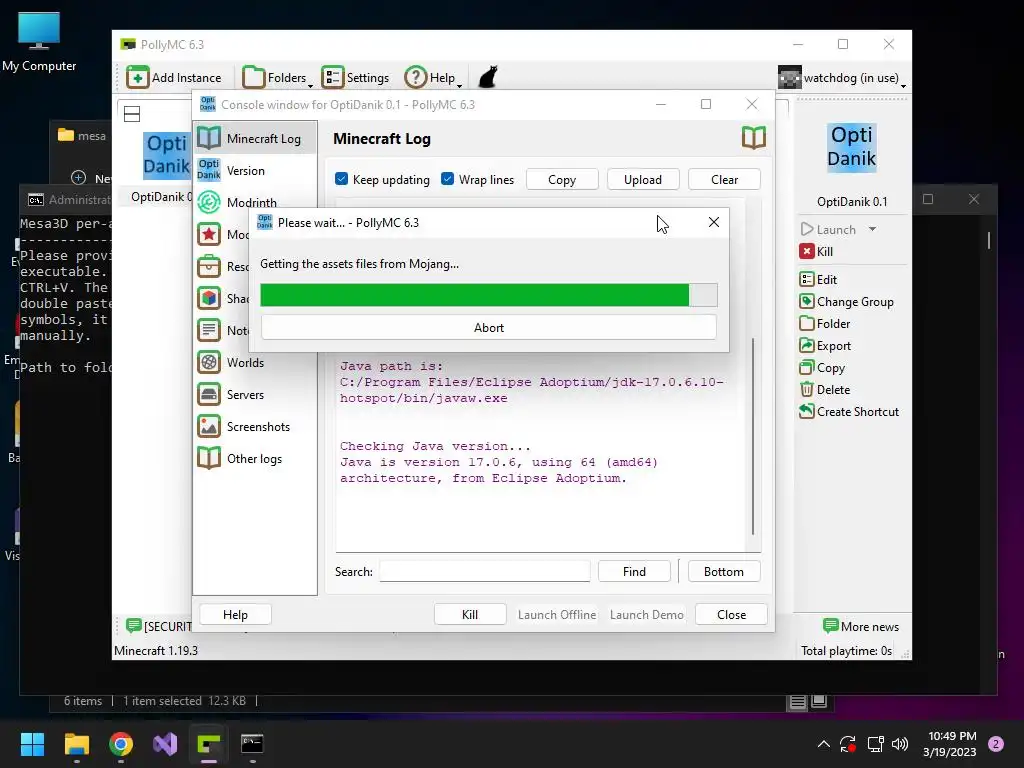The image size is (1024, 768).
Task: Open the Worlds page
Action: [x=255, y=362]
